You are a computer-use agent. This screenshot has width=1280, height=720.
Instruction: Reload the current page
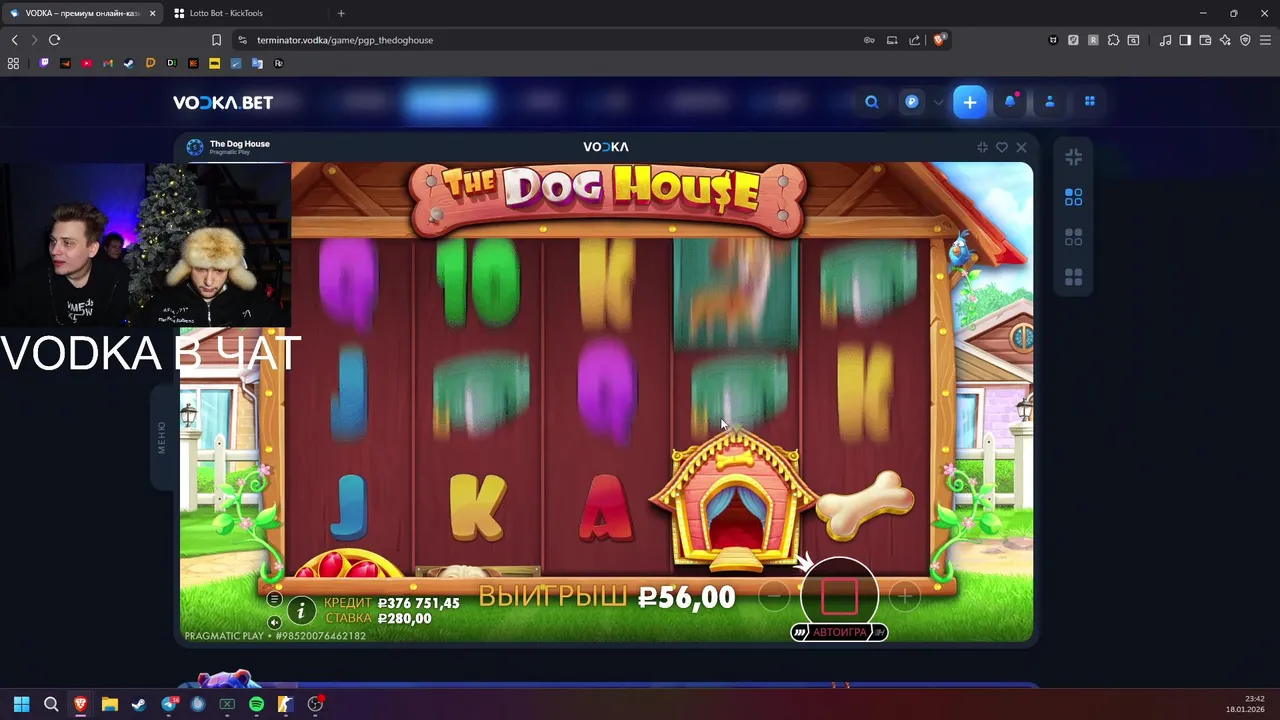pos(54,40)
